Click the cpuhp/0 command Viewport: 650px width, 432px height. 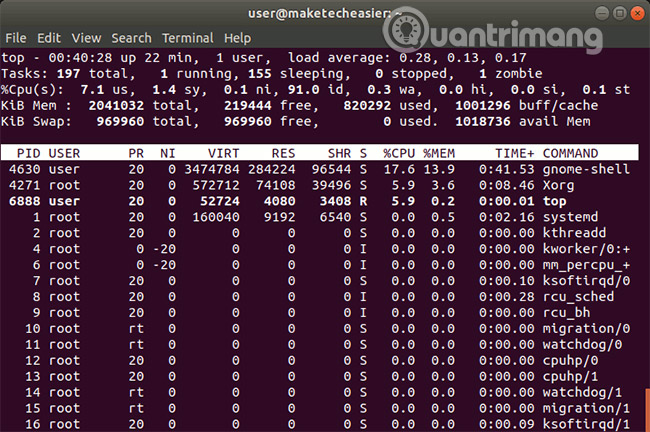(570, 361)
